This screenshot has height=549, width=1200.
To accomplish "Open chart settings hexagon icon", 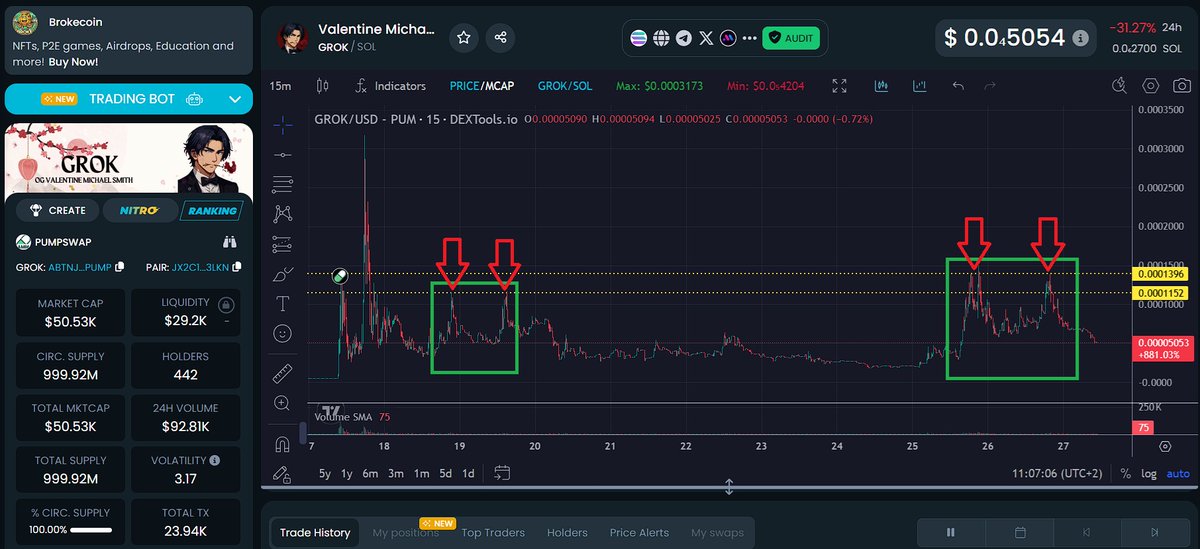I will click(1150, 86).
